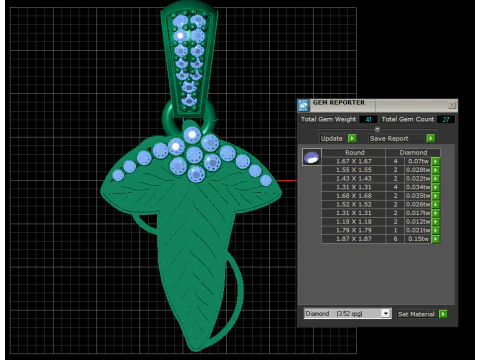
Task: Click green arrow in 1.79 X 1.79 row
Action: [436, 230]
